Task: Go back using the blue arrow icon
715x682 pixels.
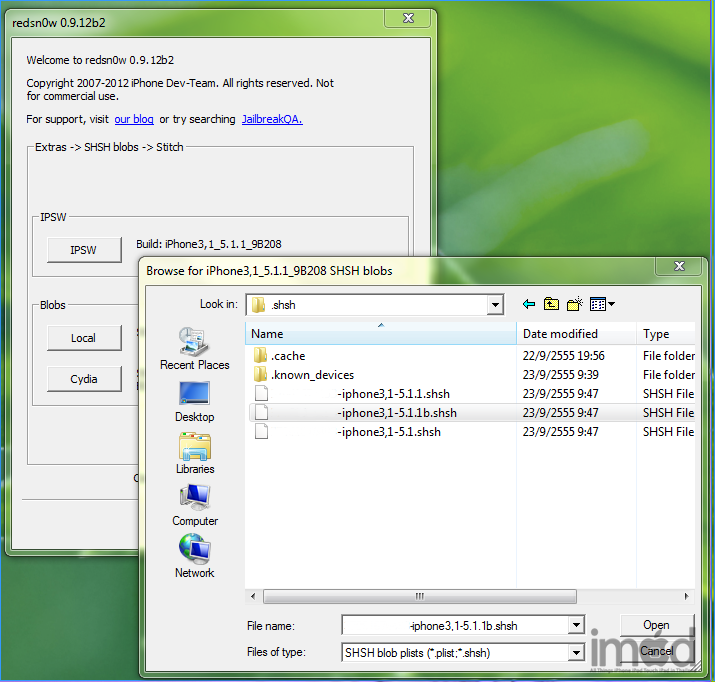Action: [x=529, y=304]
